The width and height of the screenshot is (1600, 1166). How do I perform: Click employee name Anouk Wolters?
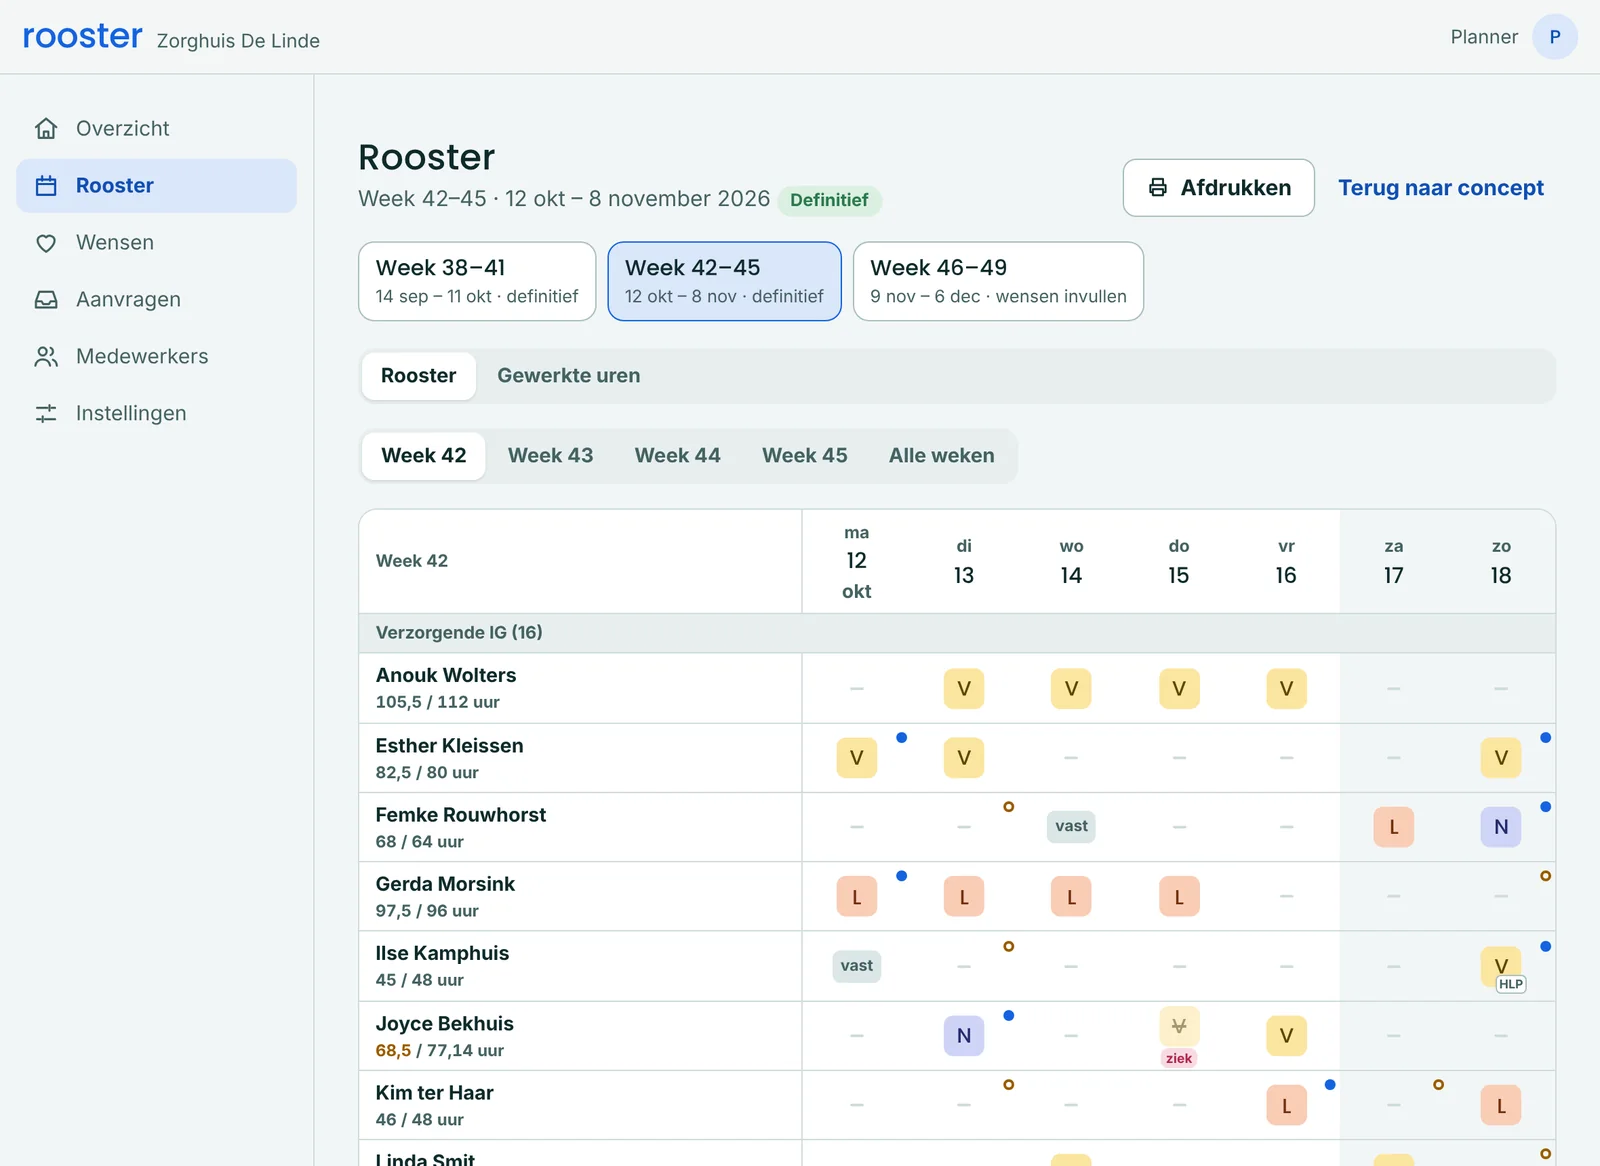tap(446, 676)
